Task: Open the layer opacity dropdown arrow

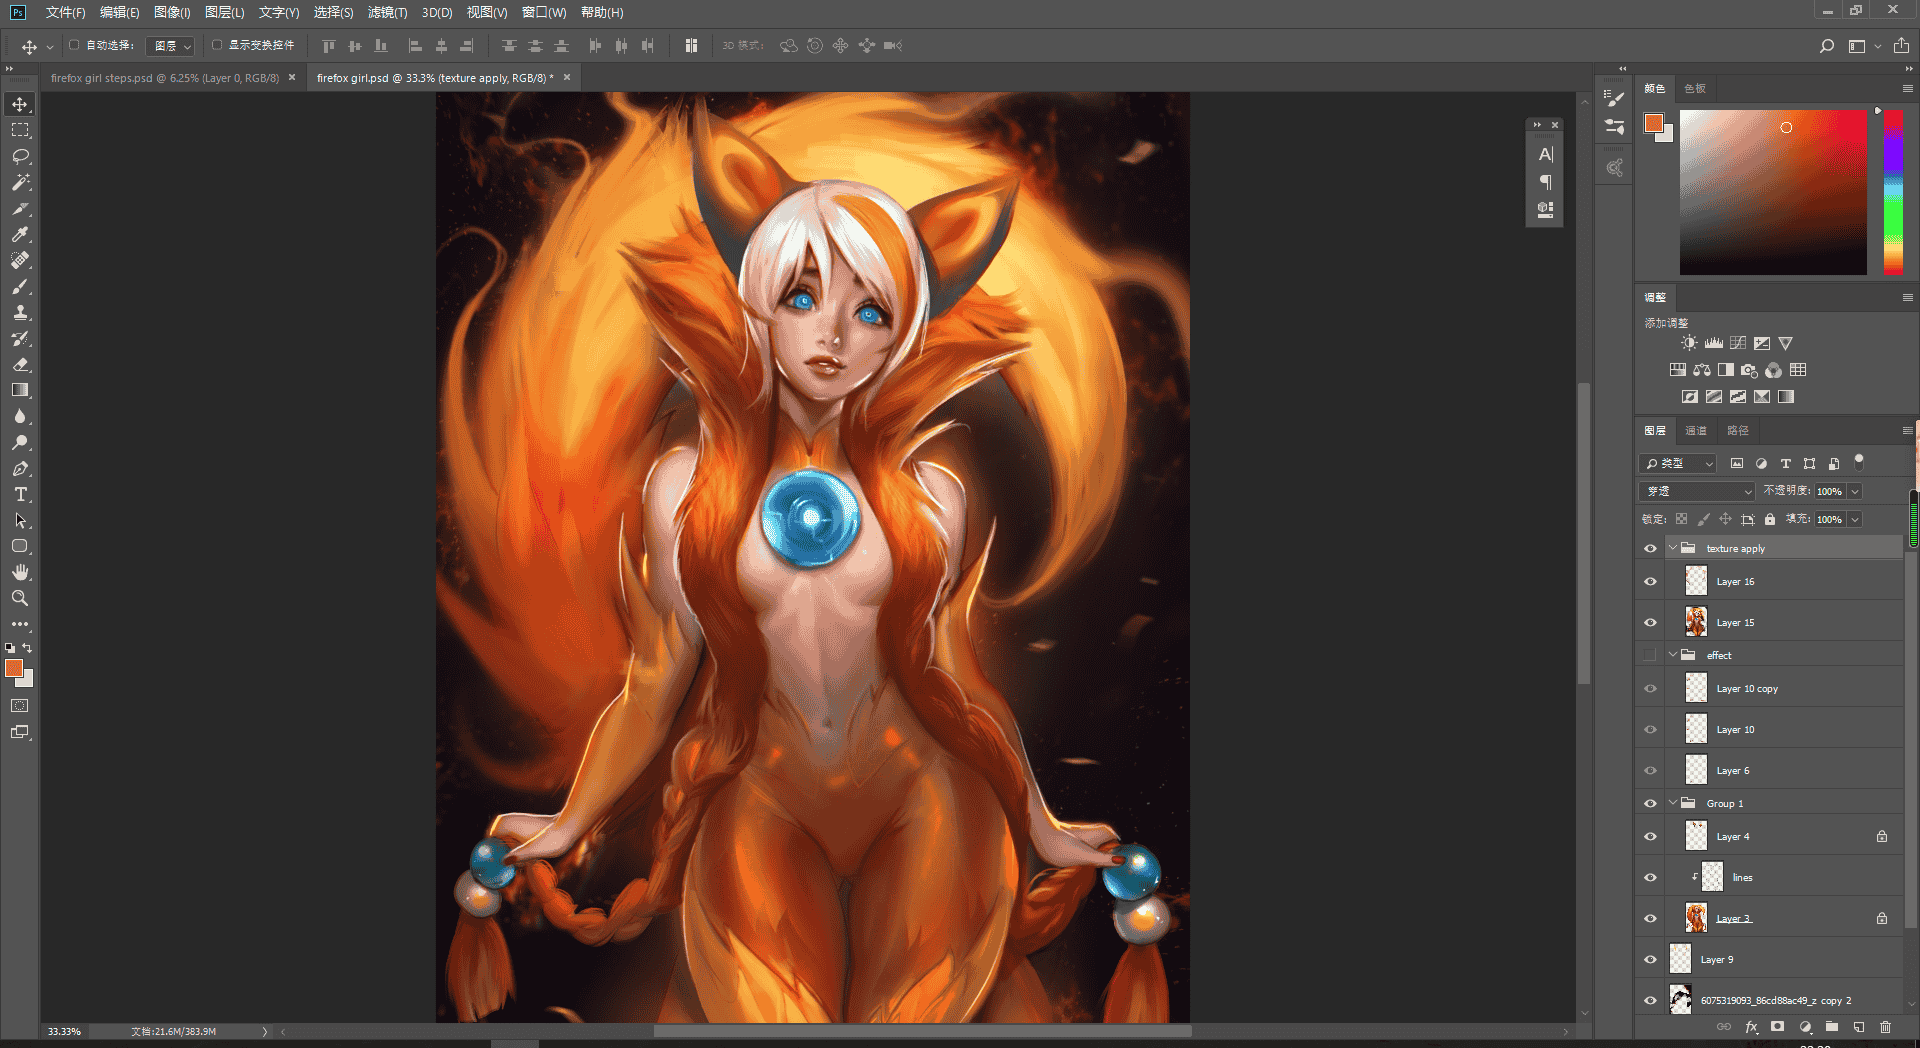Action: click(x=1855, y=491)
